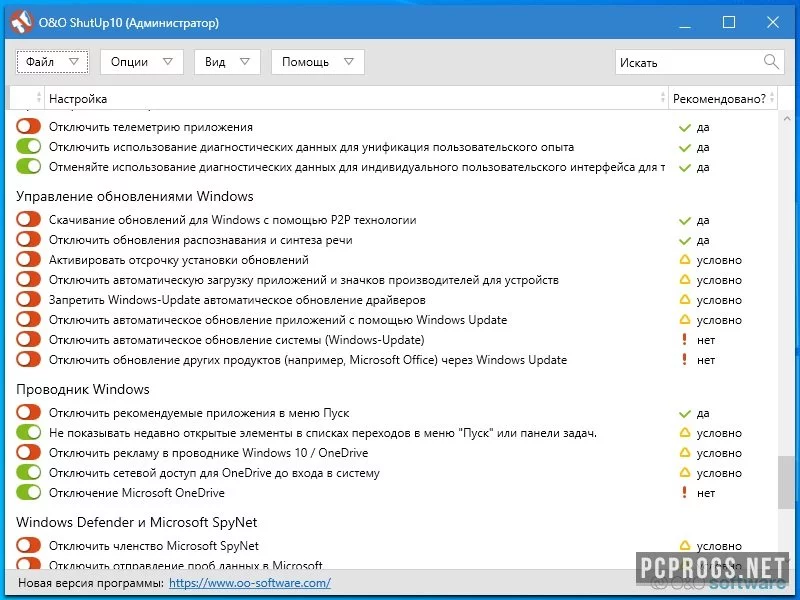This screenshot has height=600, width=800.
Task: Click yellow triangle for OneDrive ads row
Action: point(685,453)
